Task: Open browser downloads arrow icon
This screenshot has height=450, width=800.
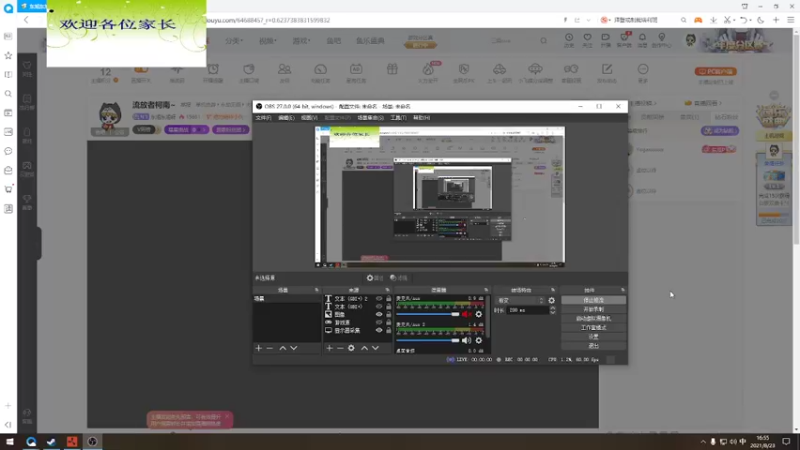Action: (713, 20)
